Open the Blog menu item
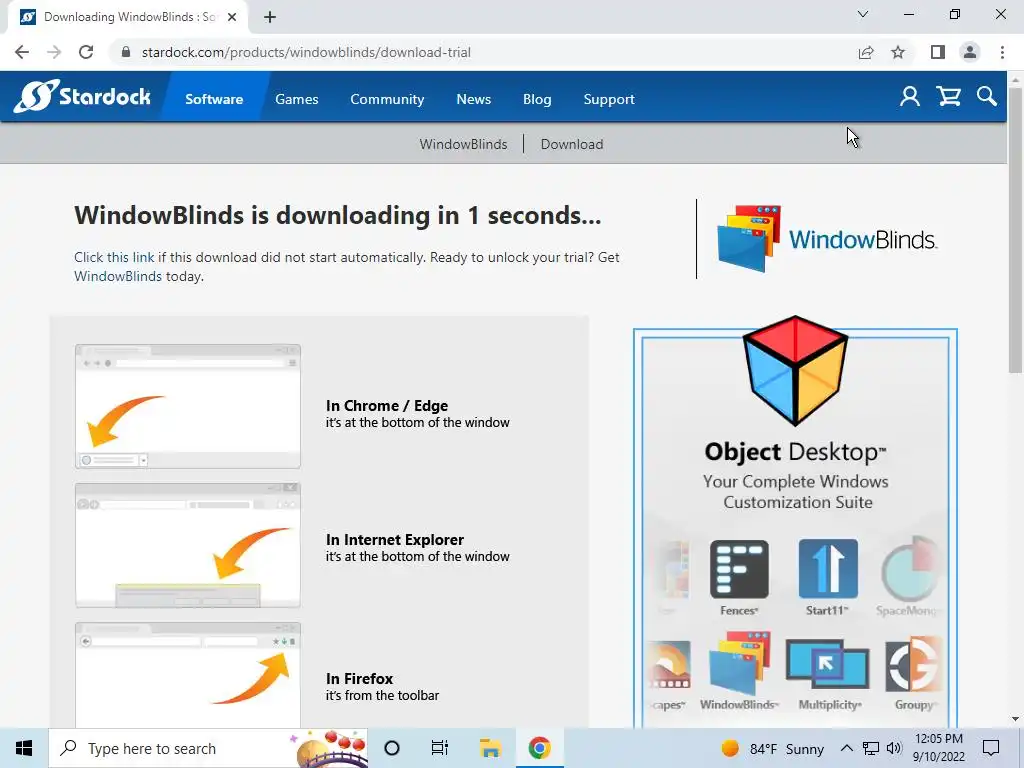This screenshot has width=1024, height=768. click(x=537, y=99)
